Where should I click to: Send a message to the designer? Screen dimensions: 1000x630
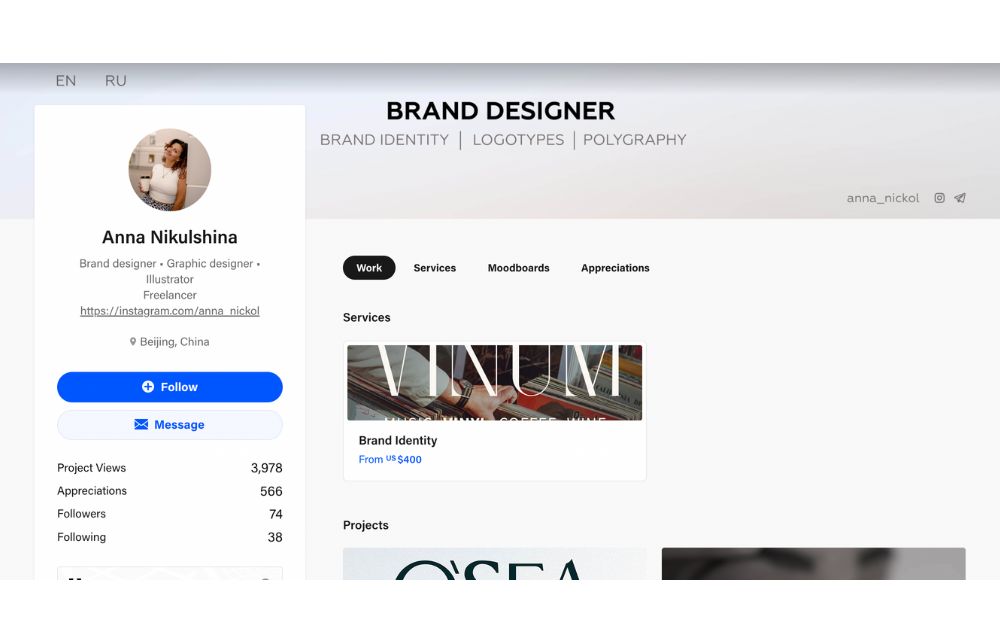click(170, 425)
